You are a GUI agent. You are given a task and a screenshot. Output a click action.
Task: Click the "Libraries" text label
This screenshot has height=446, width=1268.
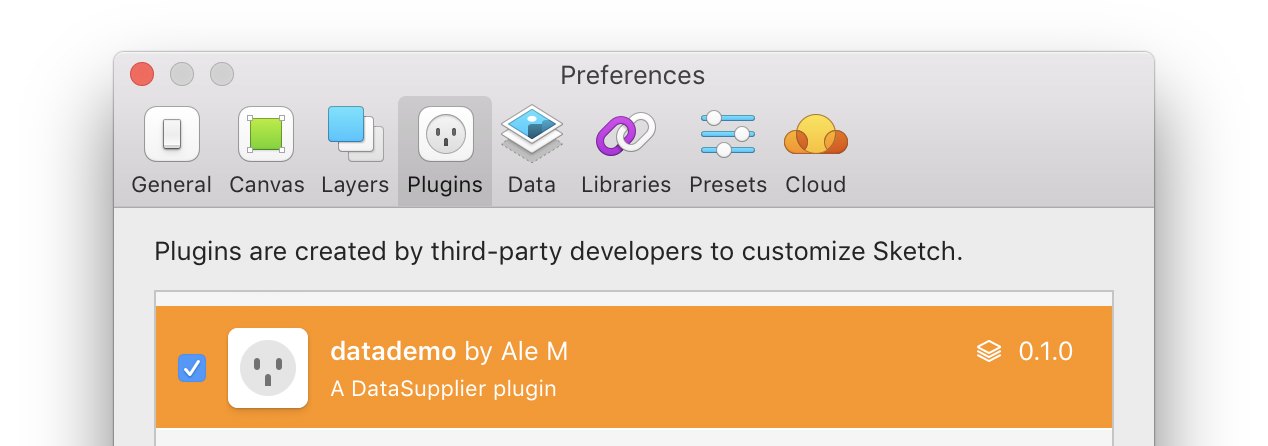tap(625, 185)
